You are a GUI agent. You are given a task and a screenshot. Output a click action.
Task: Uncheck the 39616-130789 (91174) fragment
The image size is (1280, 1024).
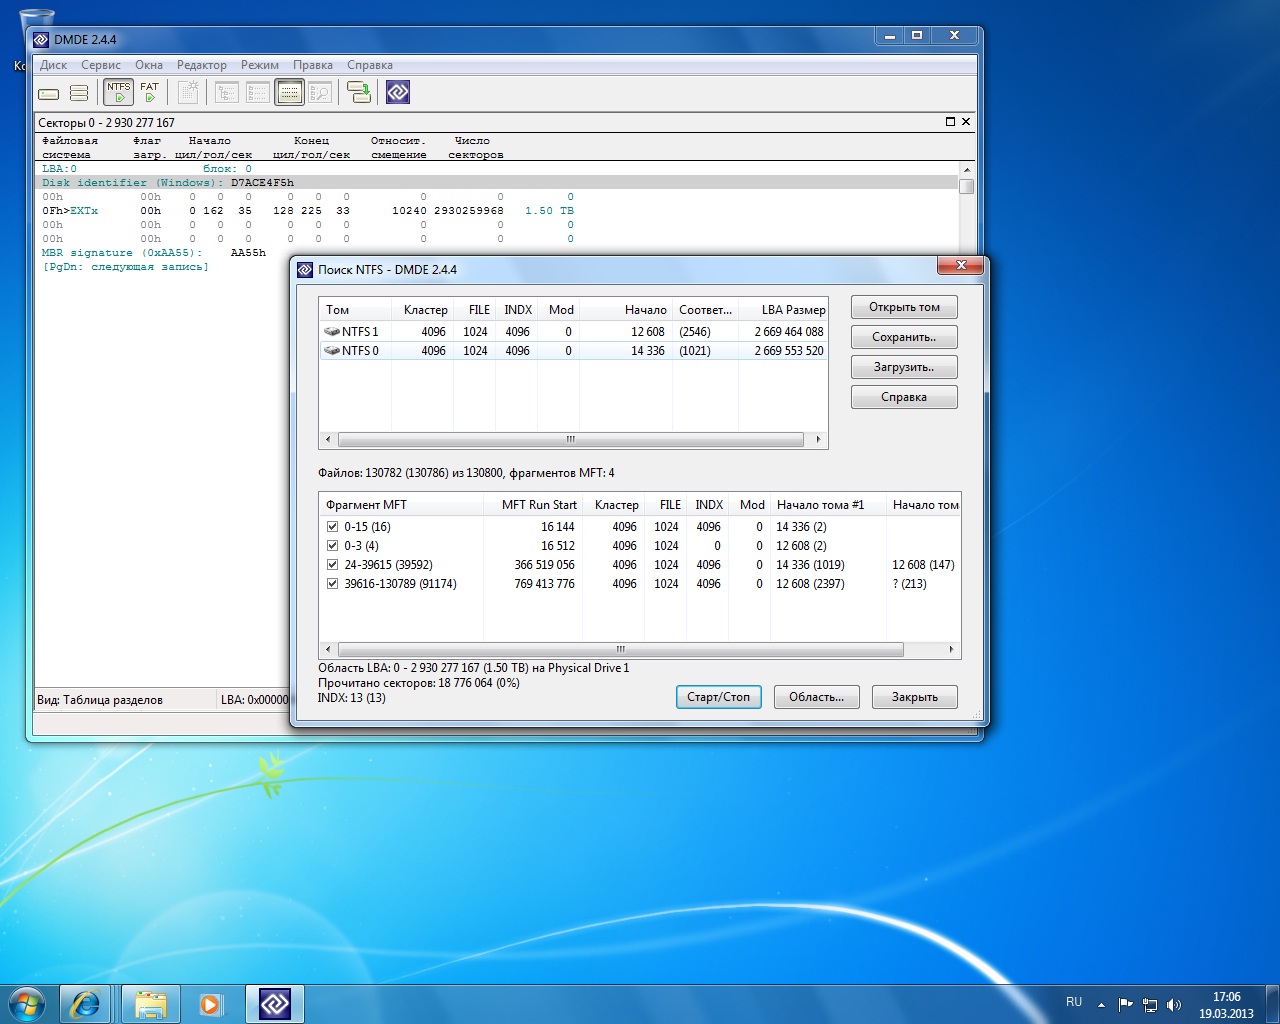pyautogui.click(x=332, y=584)
